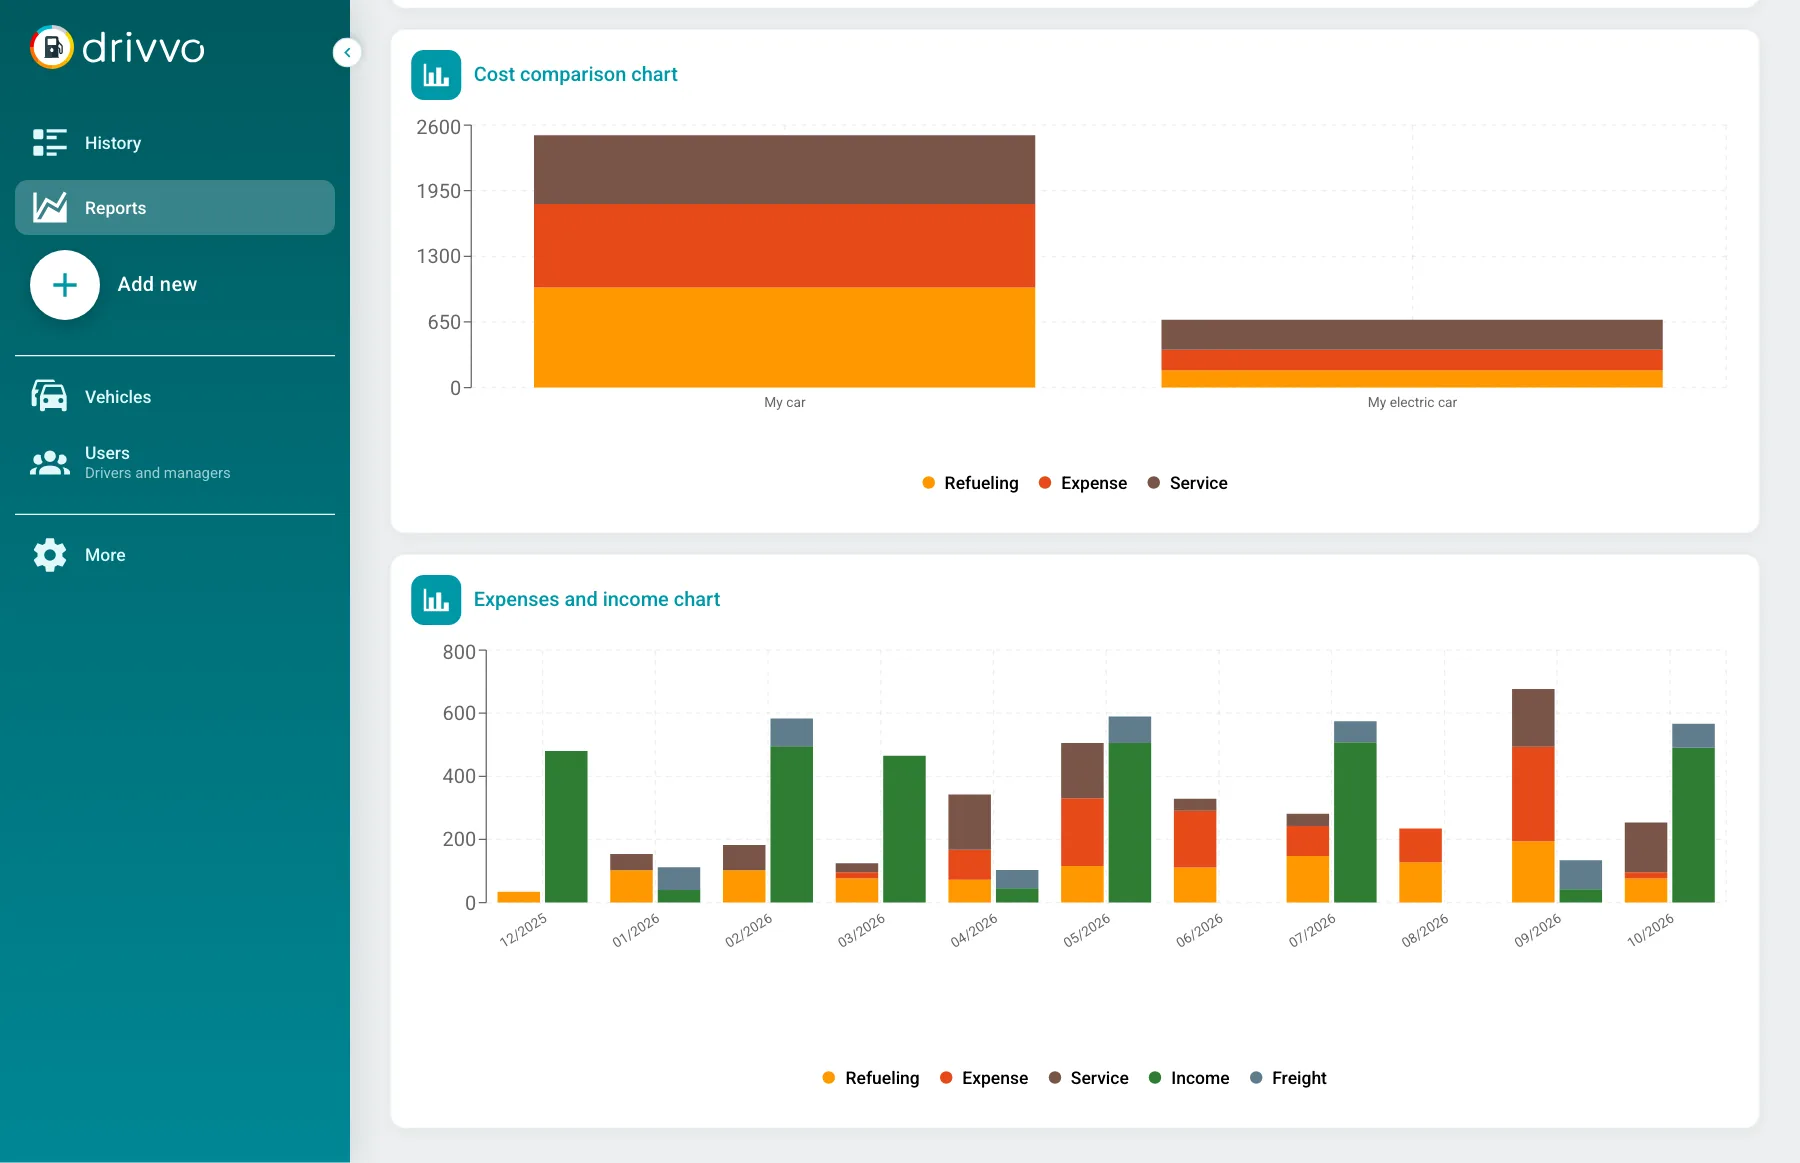This screenshot has width=1800, height=1163.
Task: Click the Cost comparison chart icon
Action: [x=436, y=75]
